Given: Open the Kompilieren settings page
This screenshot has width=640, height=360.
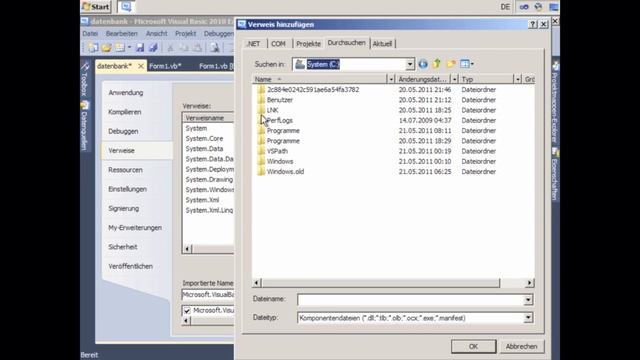Looking at the screenshot, I should tap(125, 112).
